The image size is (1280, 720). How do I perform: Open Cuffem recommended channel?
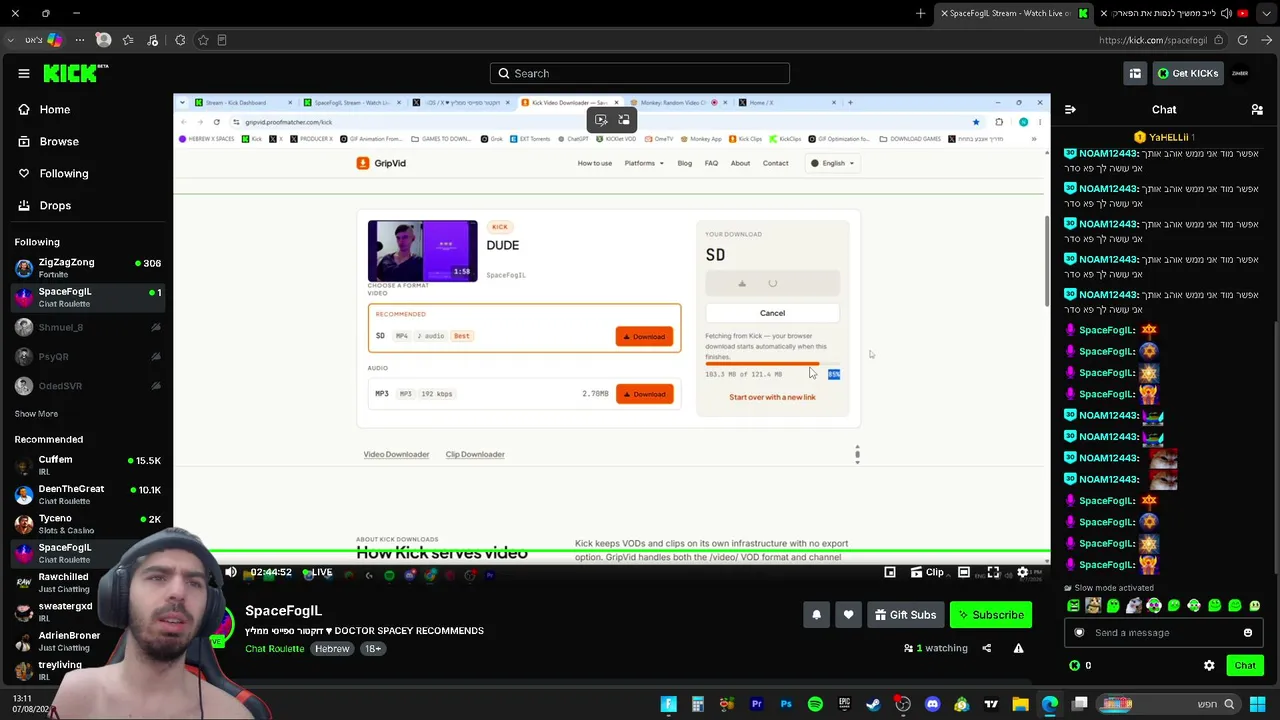(x=87, y=465)
